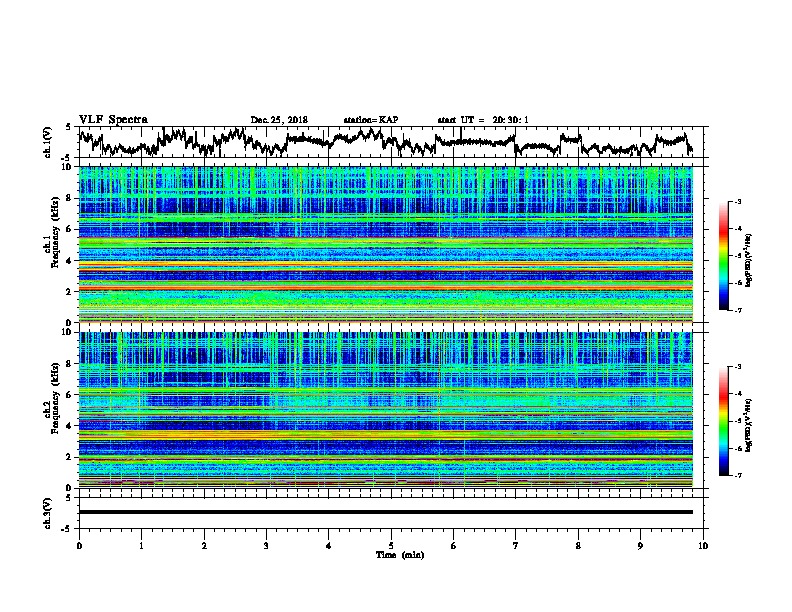Image resolution: width=792 pixels, height=612 pixels.
Task: Click the time axis tick label "10"
Action: point(703,546)
